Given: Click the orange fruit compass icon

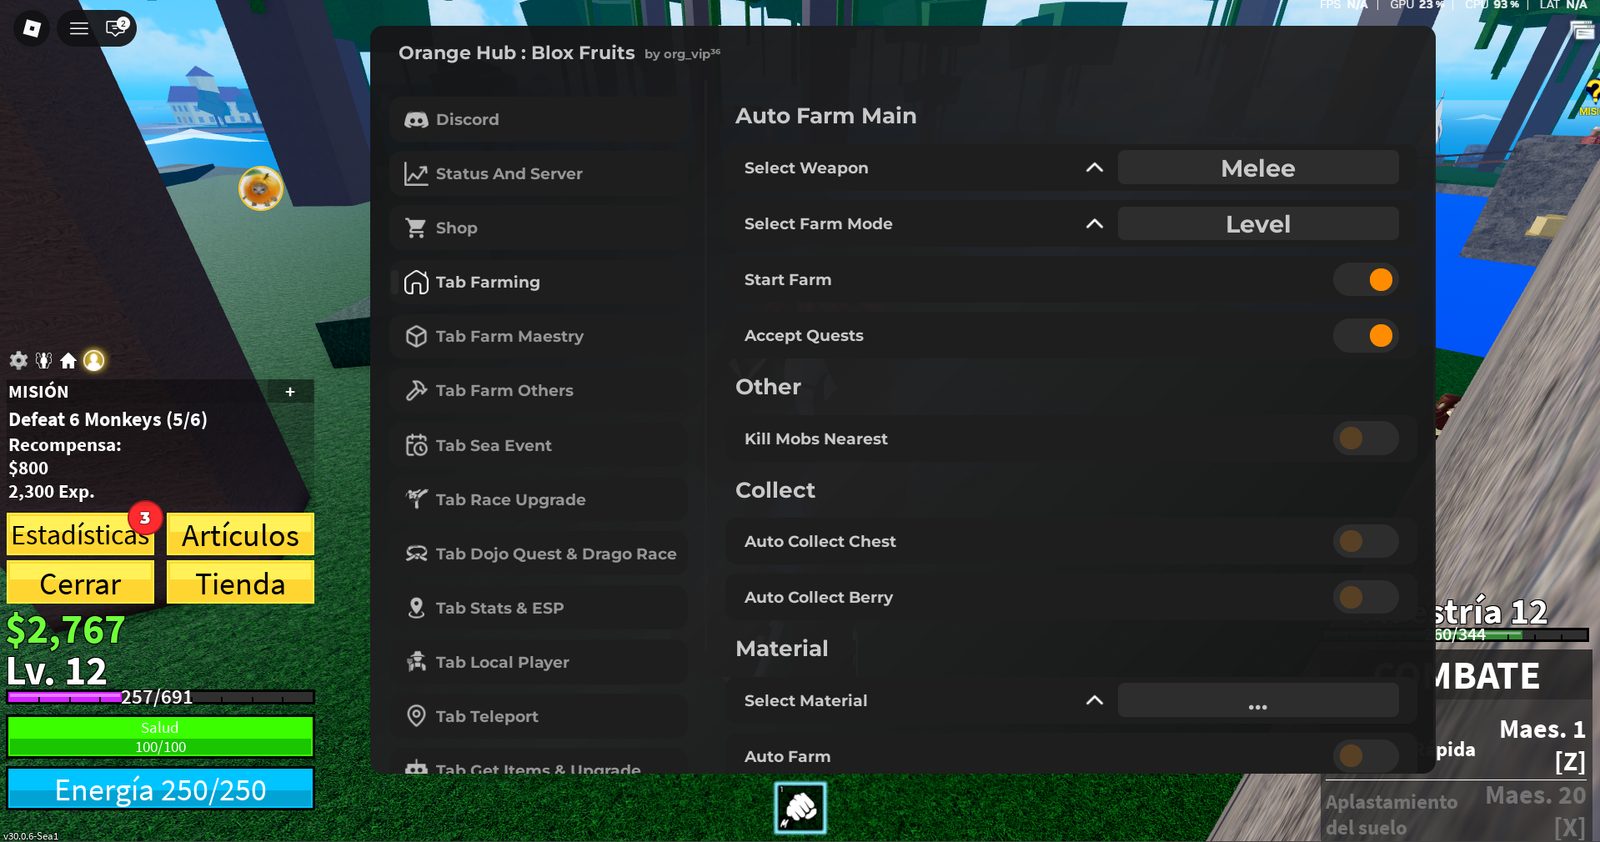Looking at the screenshot, I should (261, 188).
